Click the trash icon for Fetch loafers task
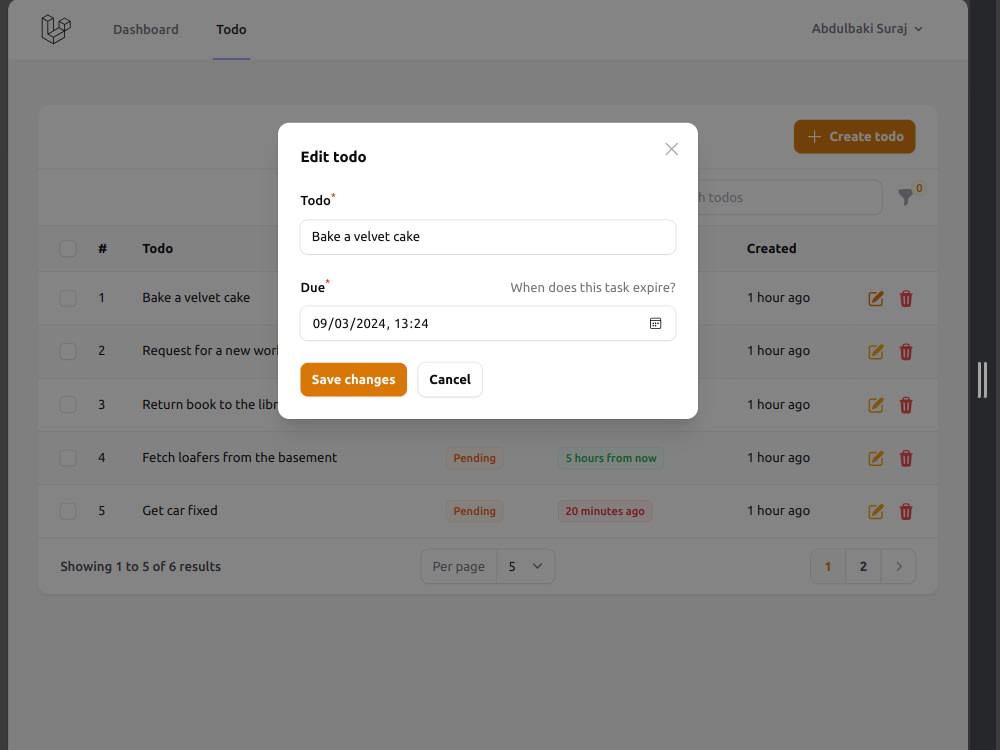Viewport: 1000px width, 750px height. 906,458
